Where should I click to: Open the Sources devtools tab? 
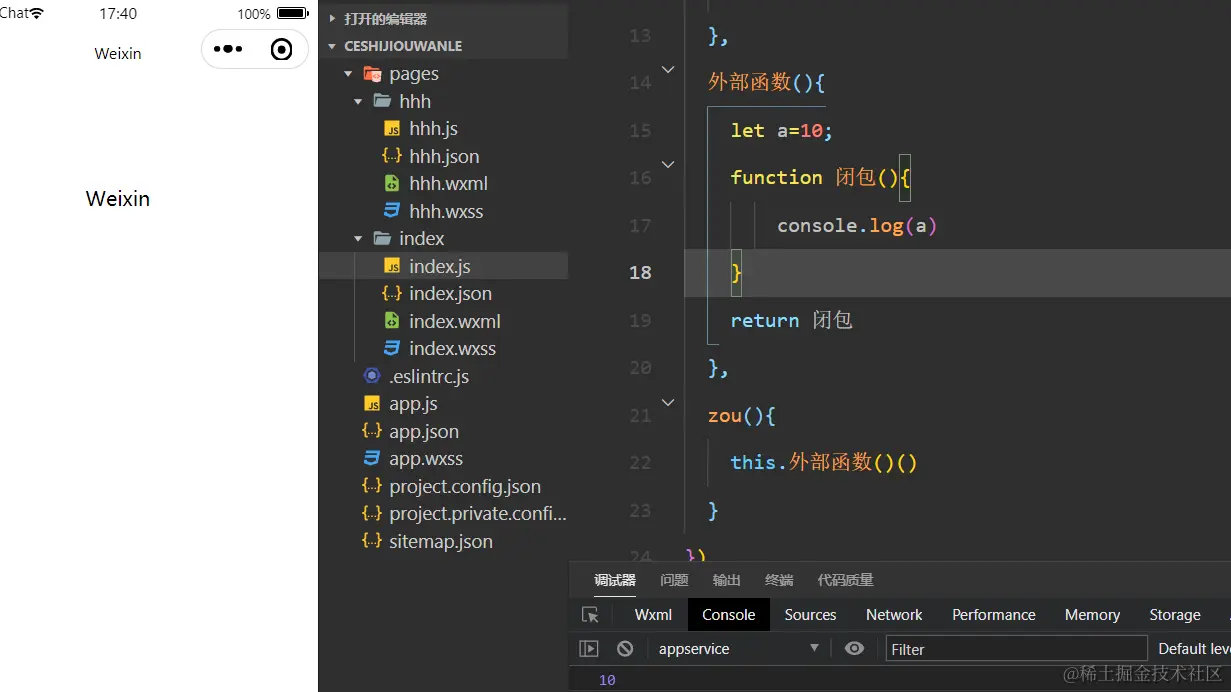tap(810, 615)
